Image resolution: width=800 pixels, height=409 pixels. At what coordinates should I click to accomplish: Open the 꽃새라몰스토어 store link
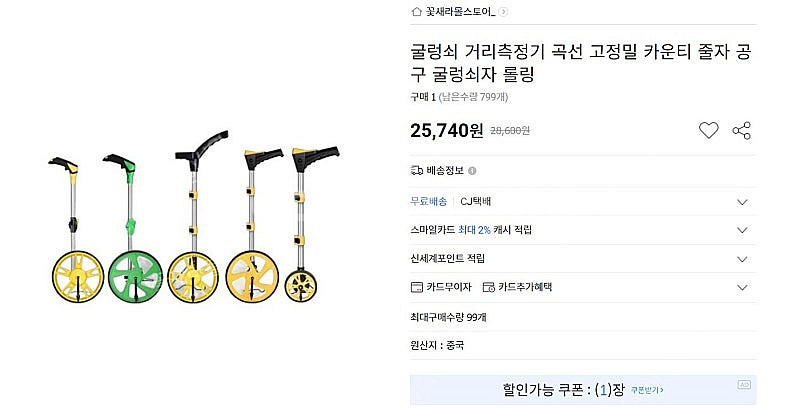460,11
